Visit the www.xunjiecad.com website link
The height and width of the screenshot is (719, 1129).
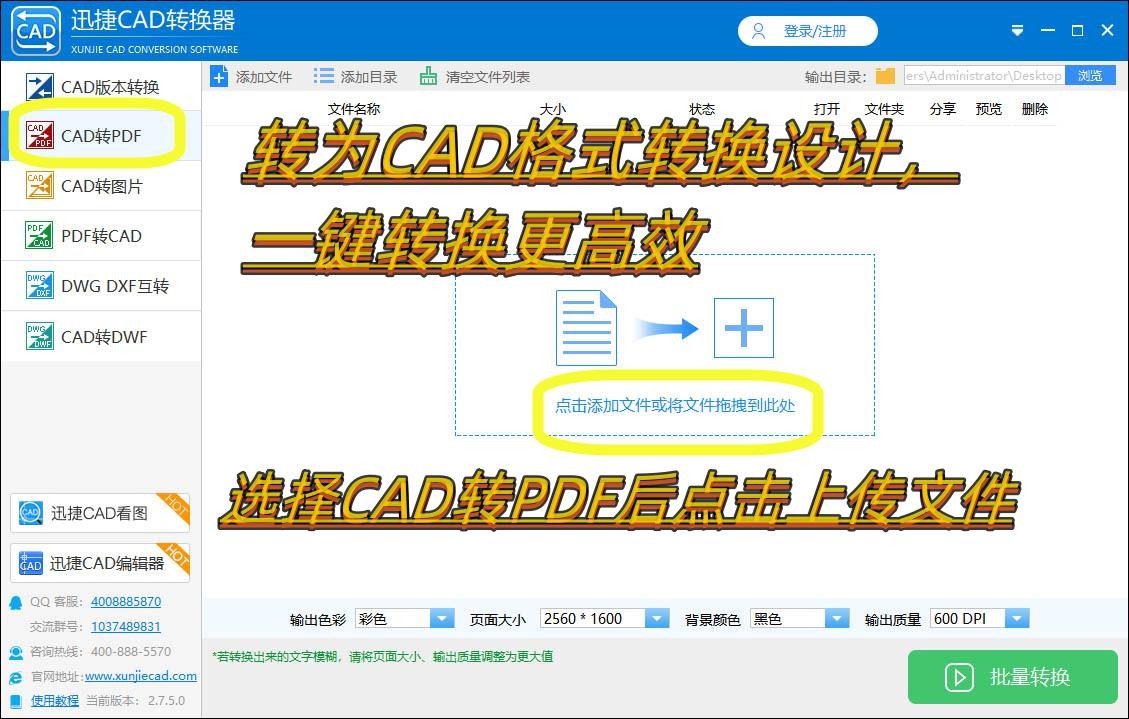tap(140, 676)
